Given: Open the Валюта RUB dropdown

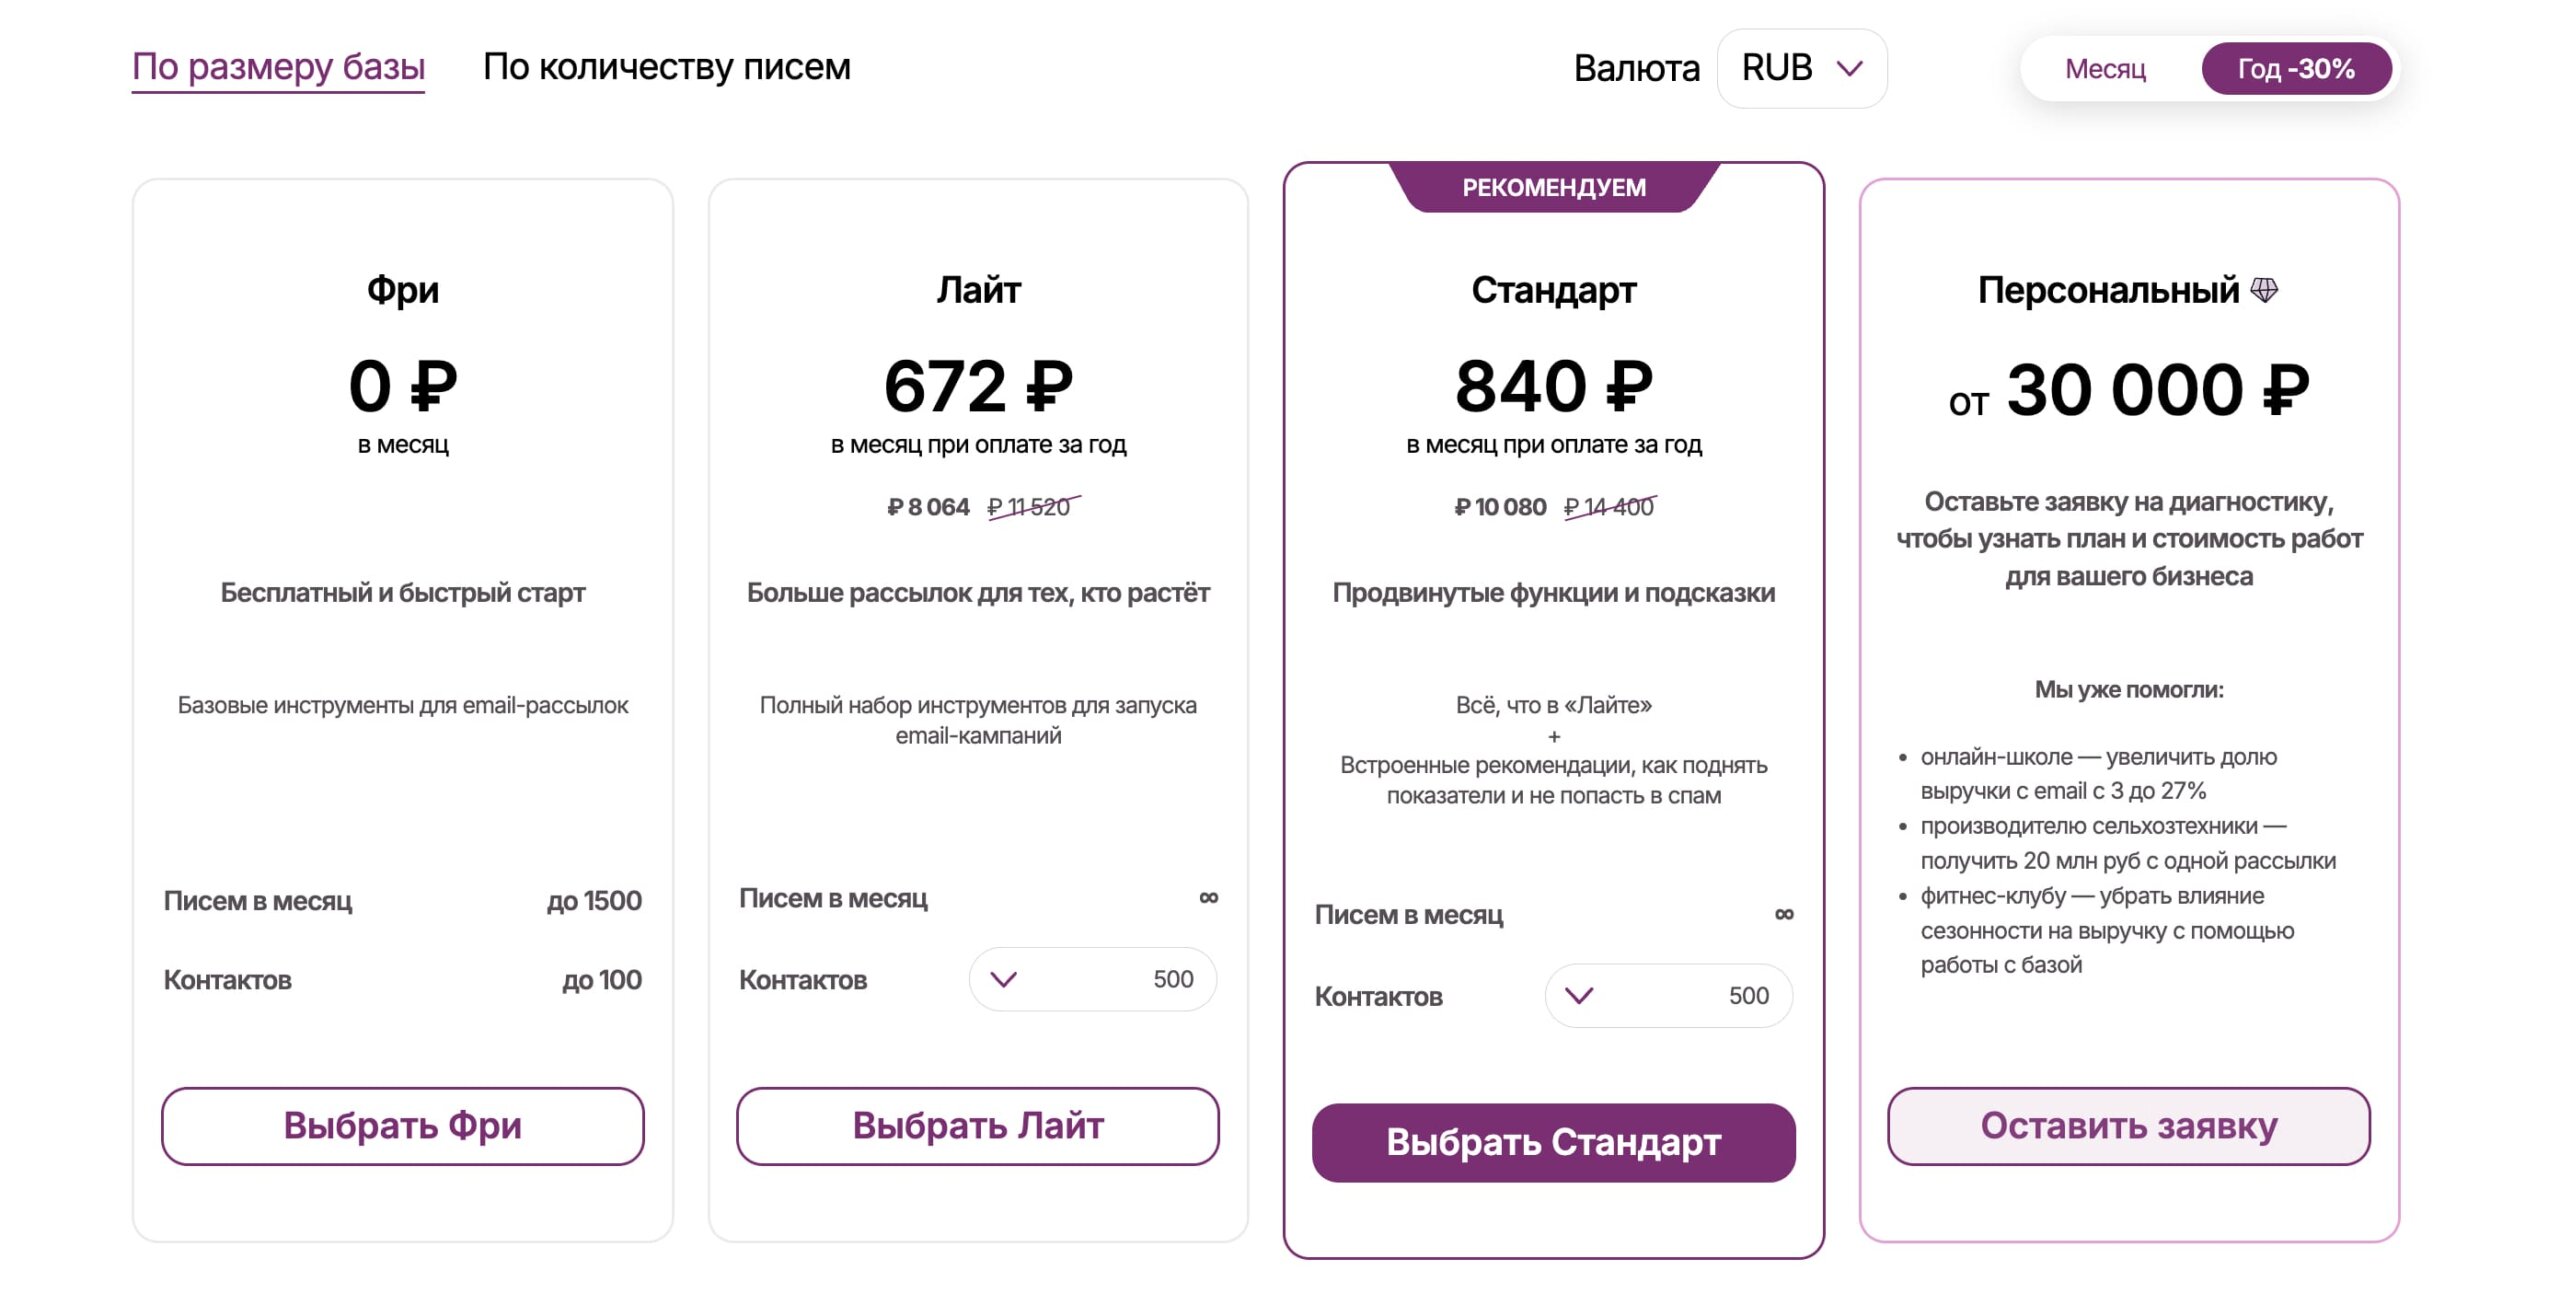Looking at the screenshot, I should (1802, 68).
